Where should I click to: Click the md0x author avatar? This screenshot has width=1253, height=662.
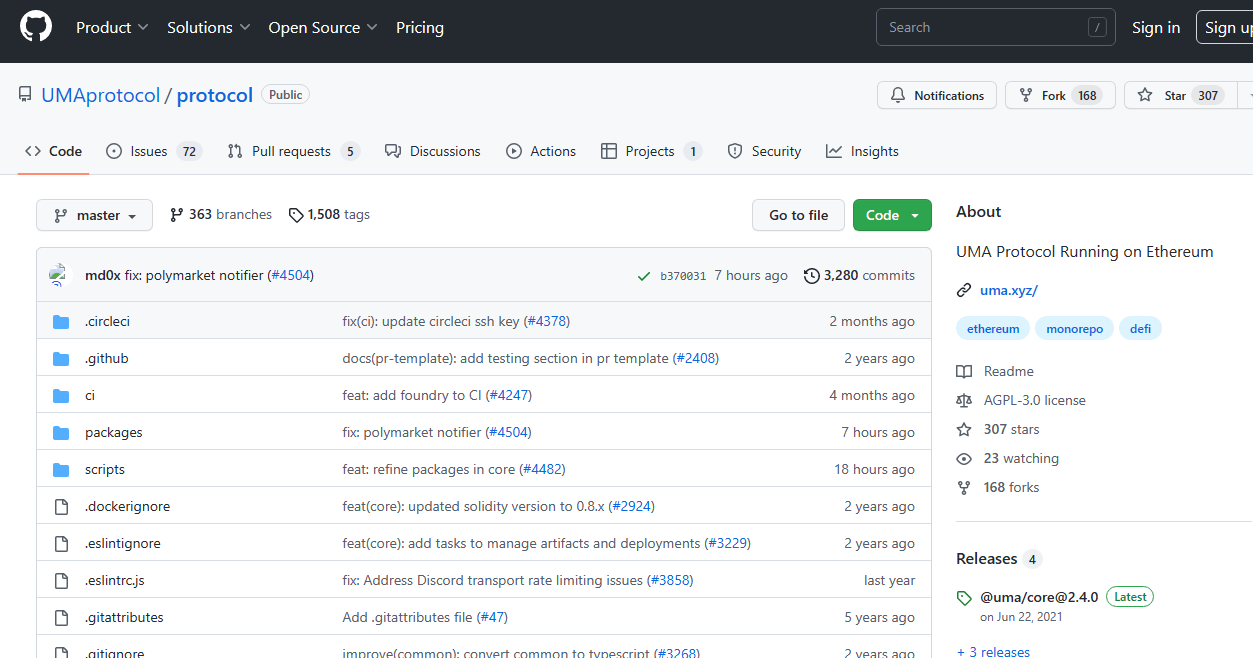point(59,275)
